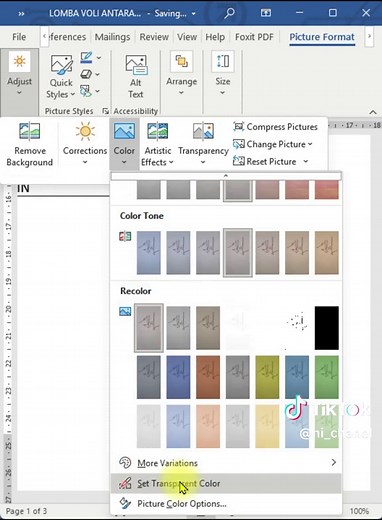Image resolution: width=382 pixels, height=520 pixels.
Task: Open More Variations submenu
Action: click(x=226, y=463)
